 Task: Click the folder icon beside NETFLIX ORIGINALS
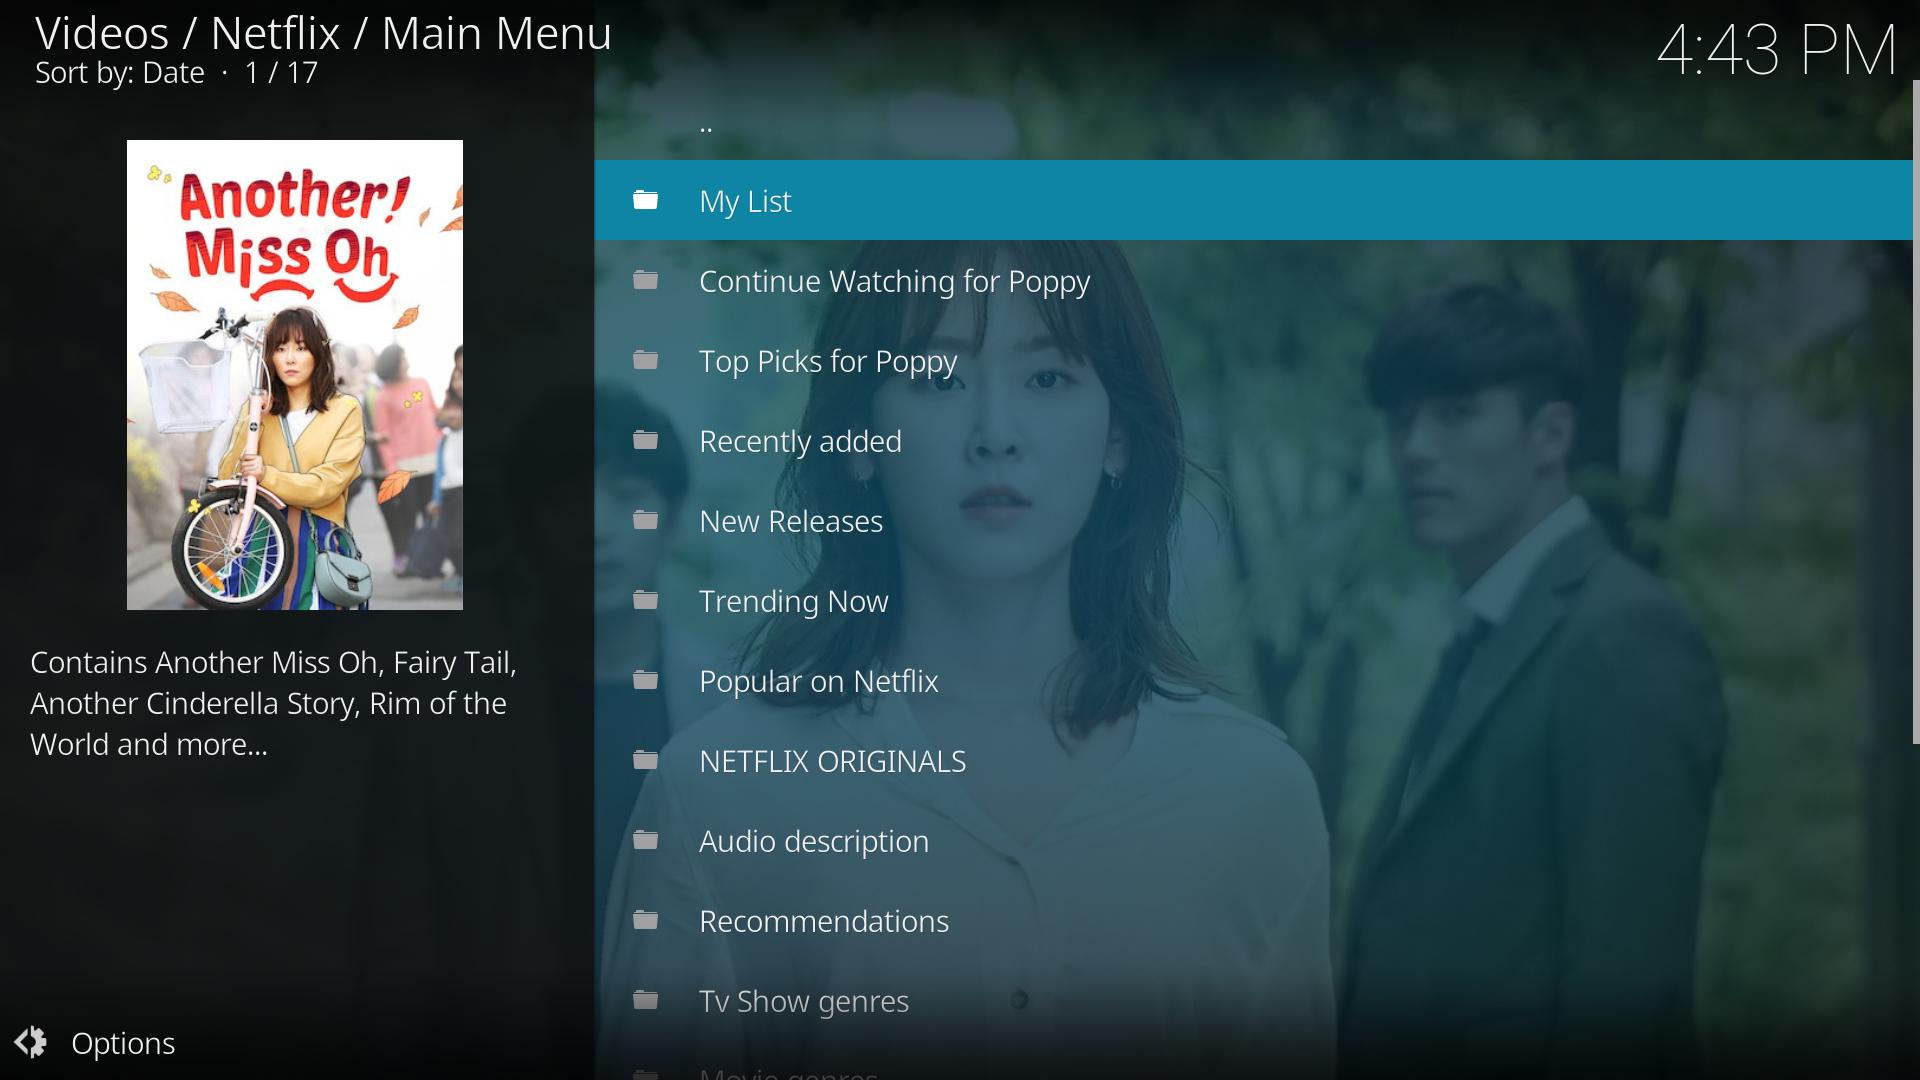point(646,760)
